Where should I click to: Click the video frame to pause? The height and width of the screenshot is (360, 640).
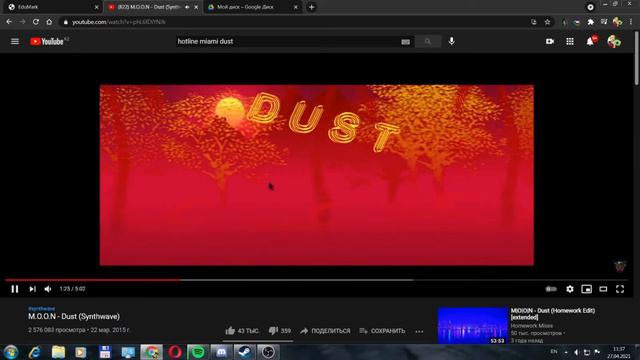click(316, 175)
